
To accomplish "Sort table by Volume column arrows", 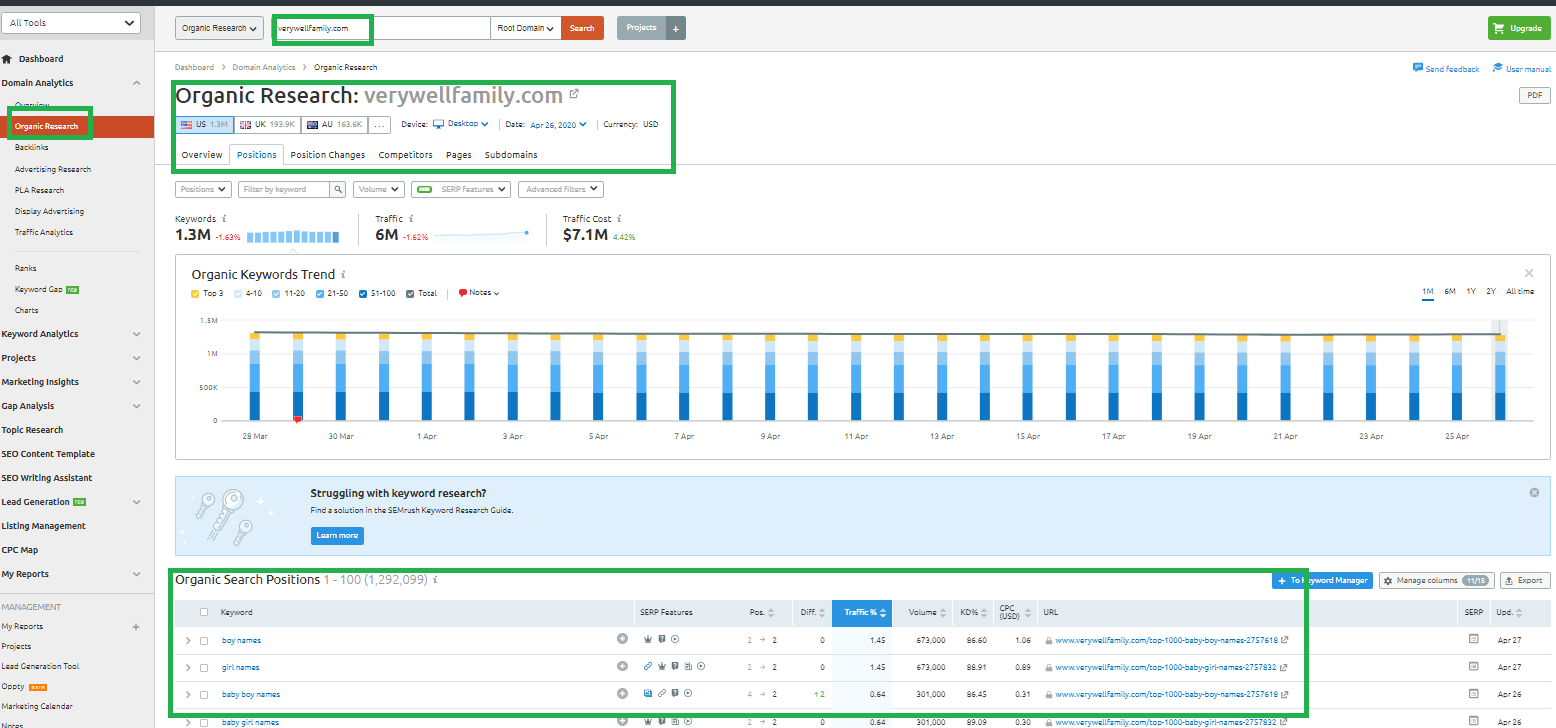I will 942,613.
